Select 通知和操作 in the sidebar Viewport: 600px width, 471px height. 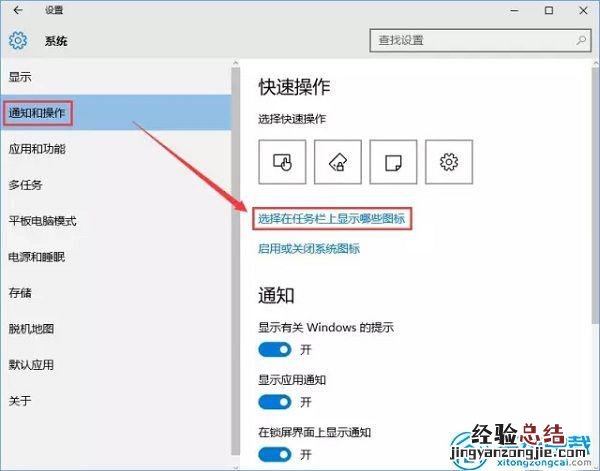click(x=116, y=112)
